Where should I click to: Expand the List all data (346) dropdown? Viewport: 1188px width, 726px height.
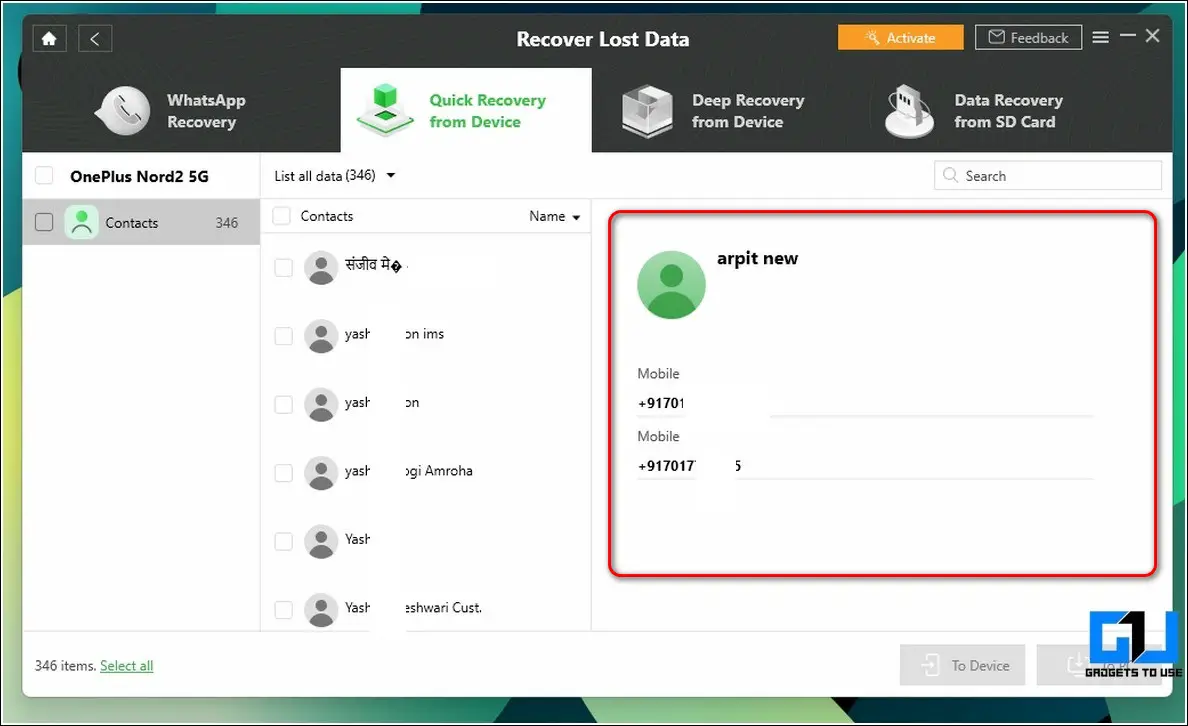pyautogui.click(x=335, y=176)
